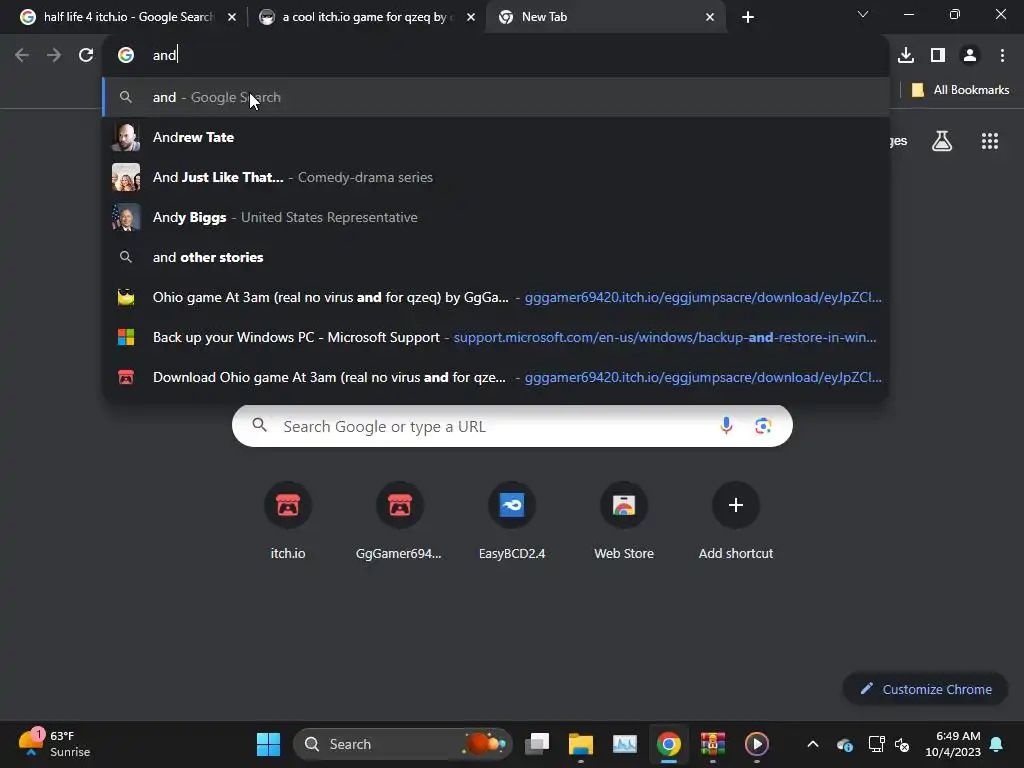The height and width of the screenshot is (768, 1024).
Task: Click the Chrome taskbar icon
Action: [x=669, y=744]
